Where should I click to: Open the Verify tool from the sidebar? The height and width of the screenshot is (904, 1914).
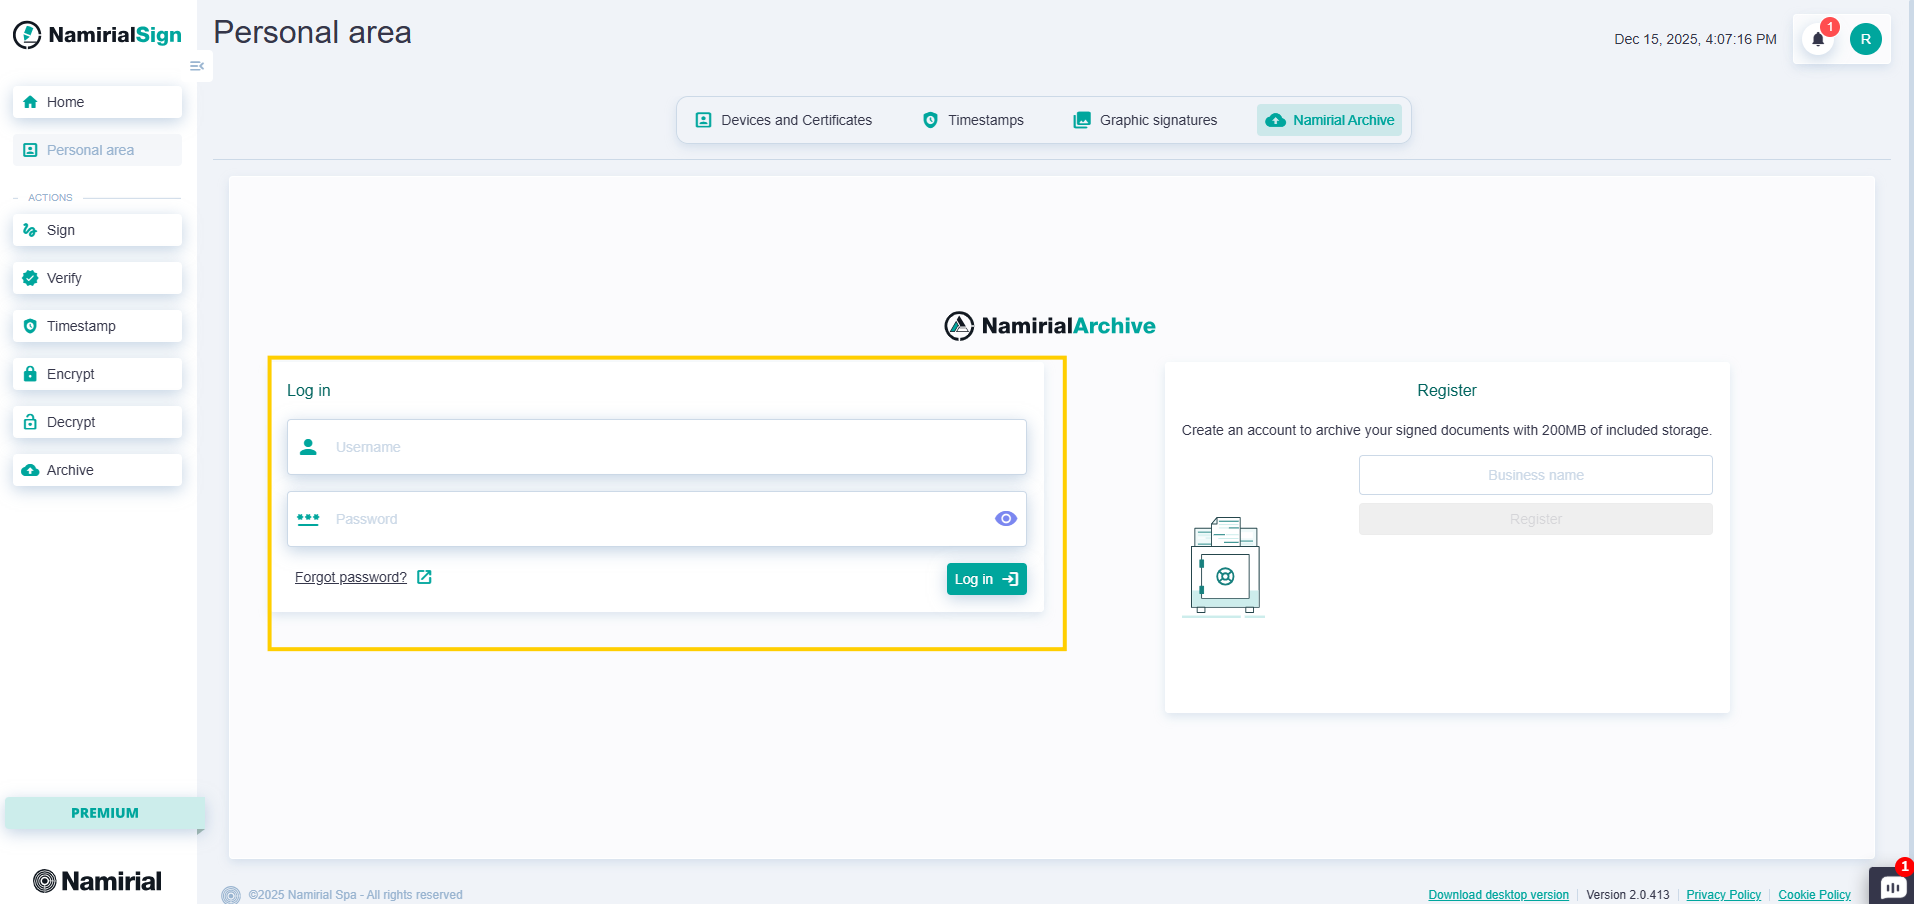click(96, 277)
